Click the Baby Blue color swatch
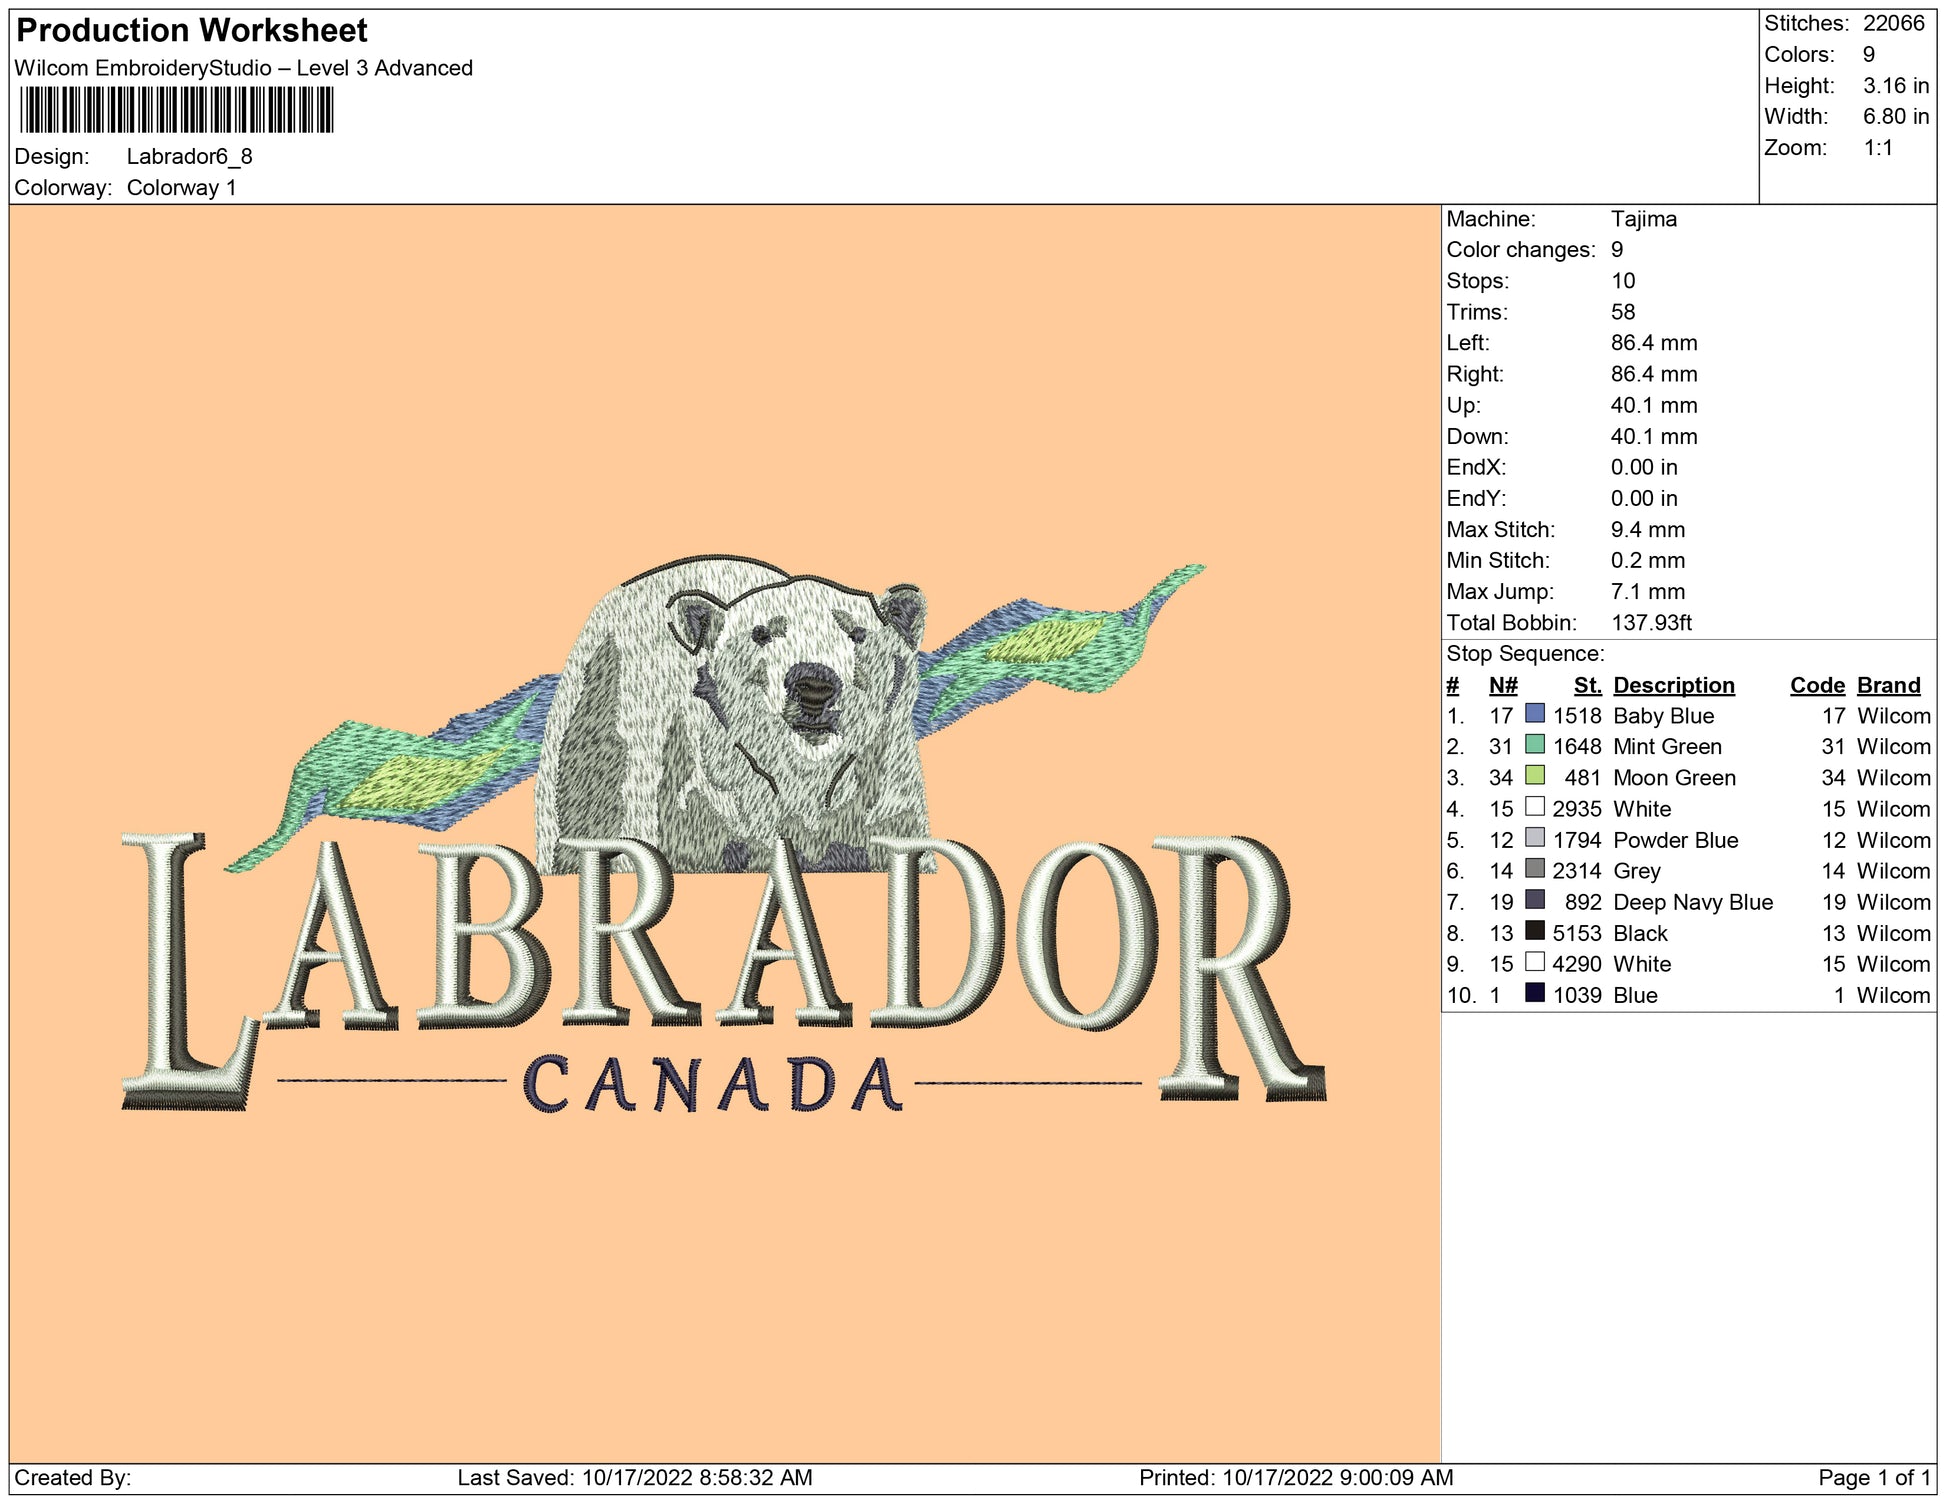 [1534, 714]
